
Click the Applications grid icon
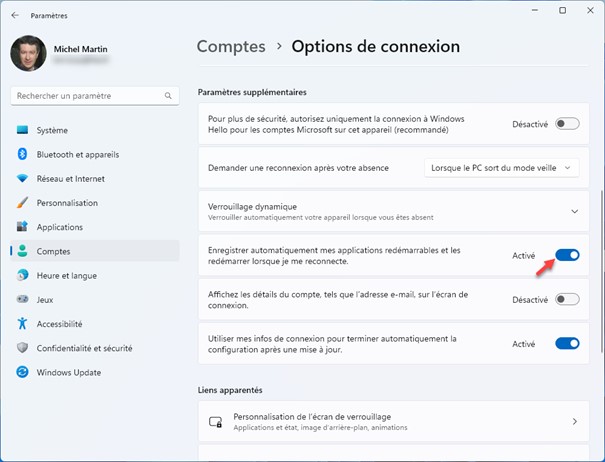point(22,227)
